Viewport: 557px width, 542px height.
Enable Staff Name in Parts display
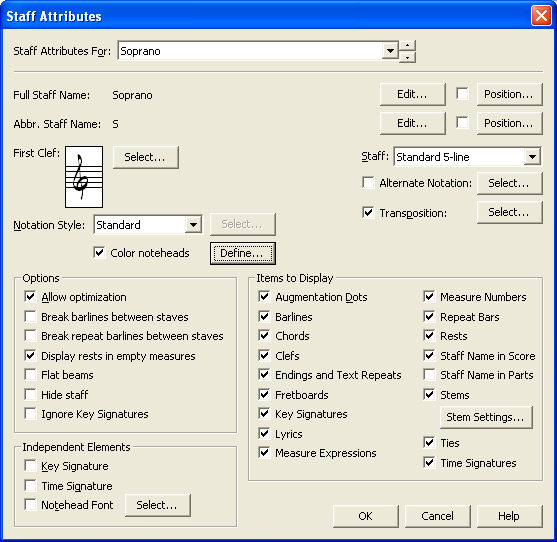tap(429, 374)
